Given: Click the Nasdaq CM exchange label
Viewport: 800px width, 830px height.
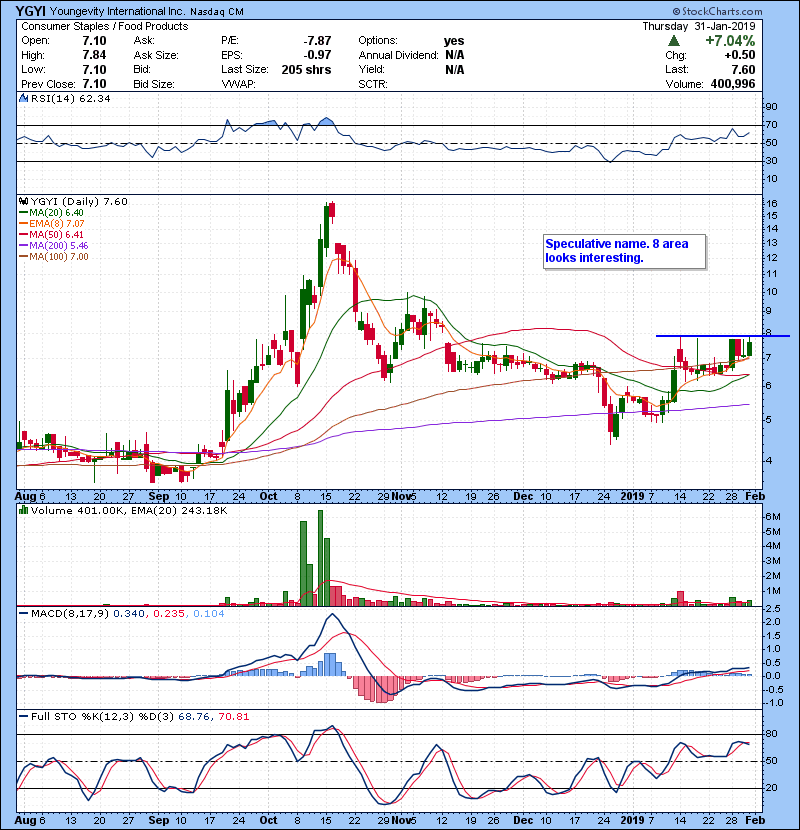Looking at the screenshot, I should pos(217,12).
